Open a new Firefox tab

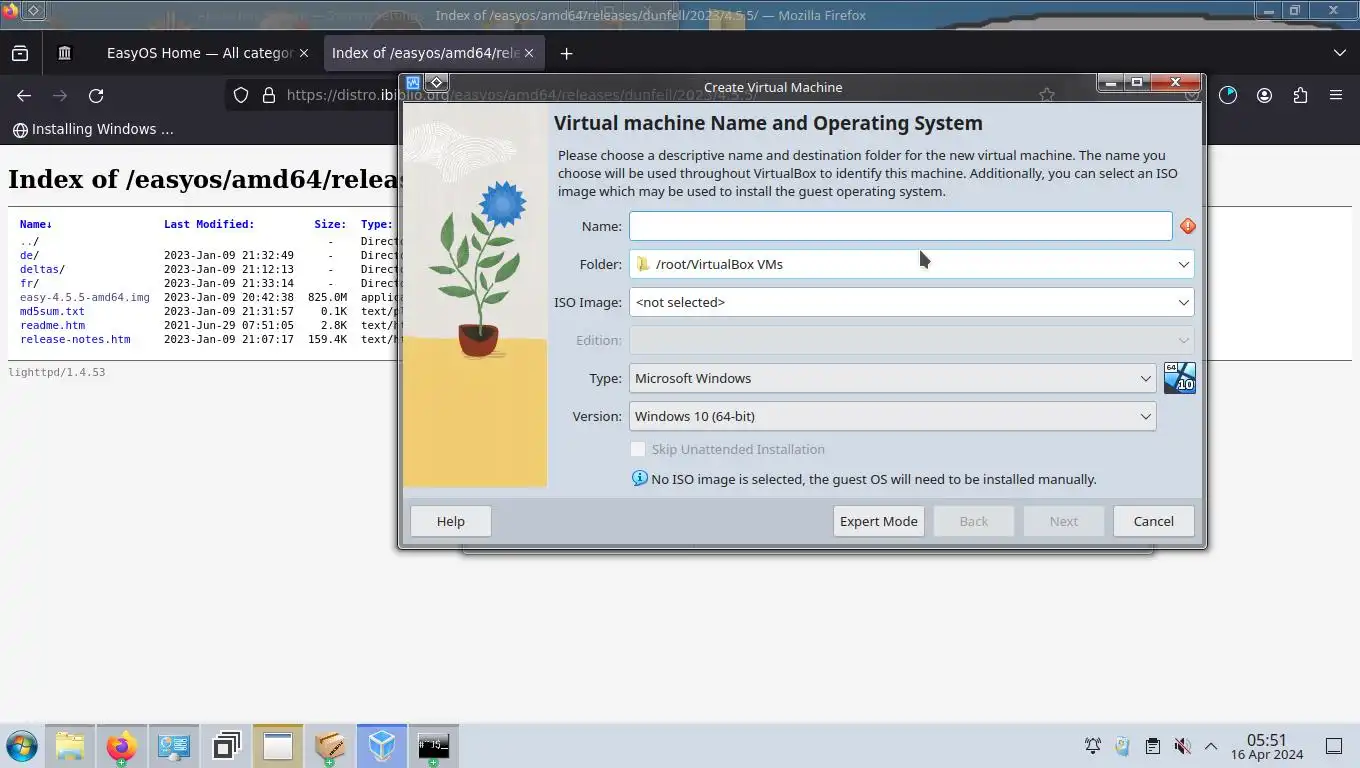coord(566,53)
